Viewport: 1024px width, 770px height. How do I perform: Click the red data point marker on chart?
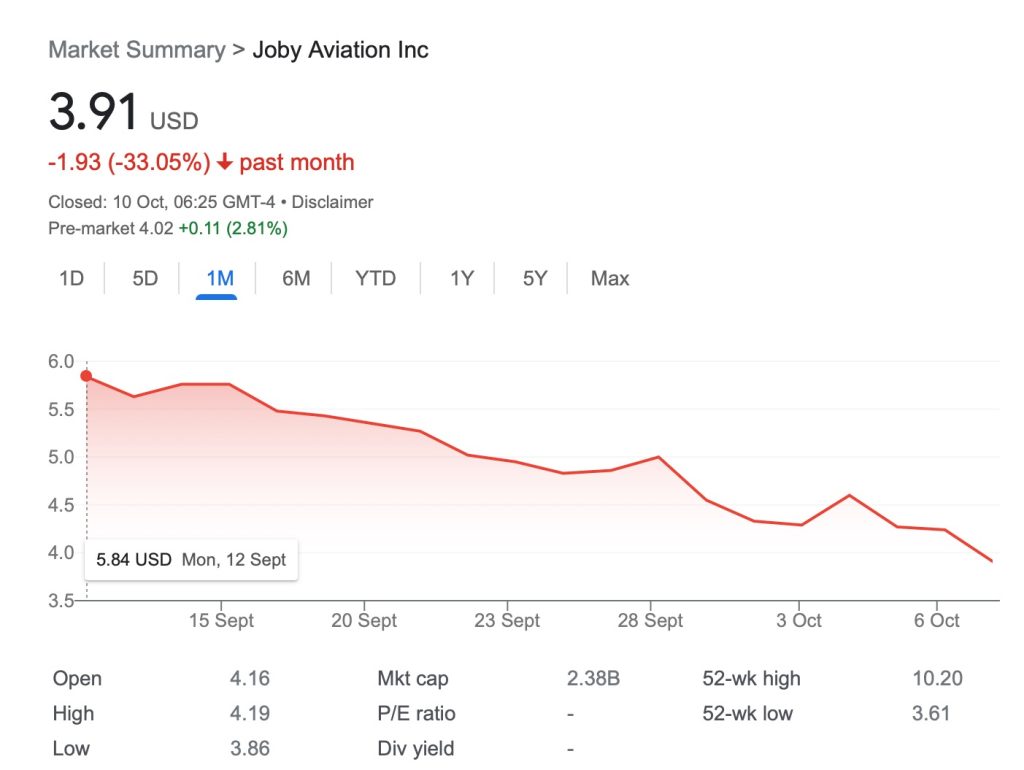click(86, 376)
